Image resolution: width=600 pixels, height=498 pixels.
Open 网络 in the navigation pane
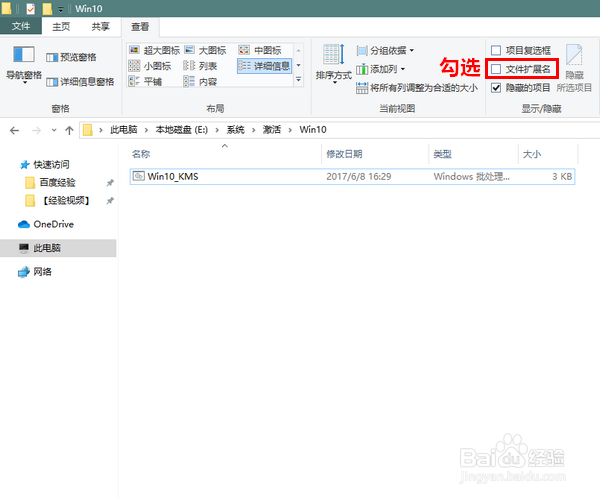click(35, 272)
